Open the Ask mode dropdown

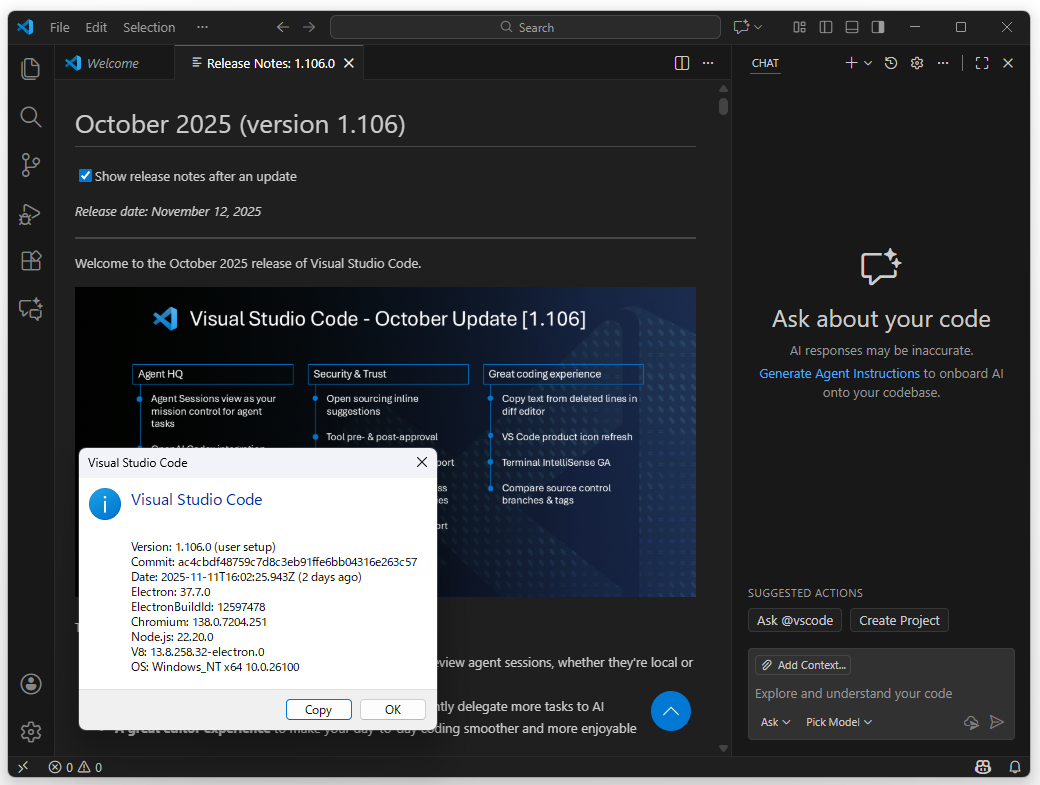(x=775, y=721)
